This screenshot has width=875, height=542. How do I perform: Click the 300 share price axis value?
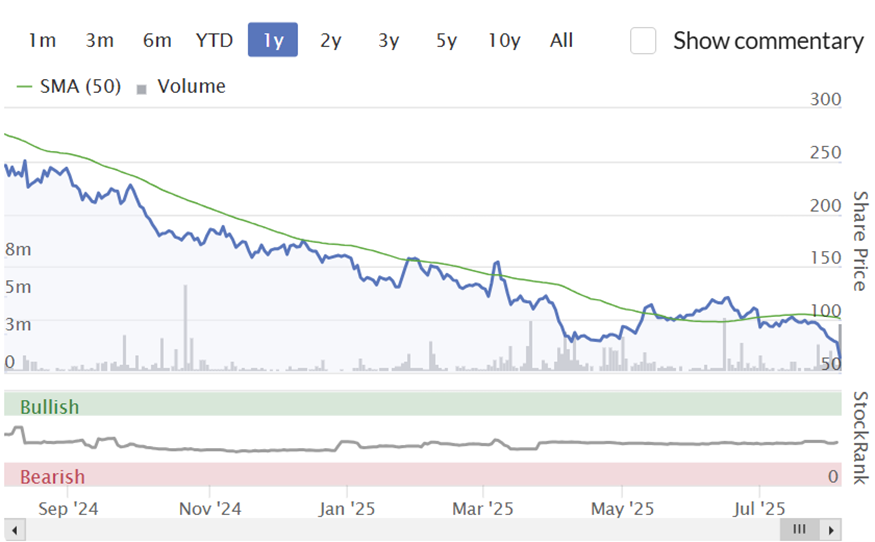tap(825, 99)
